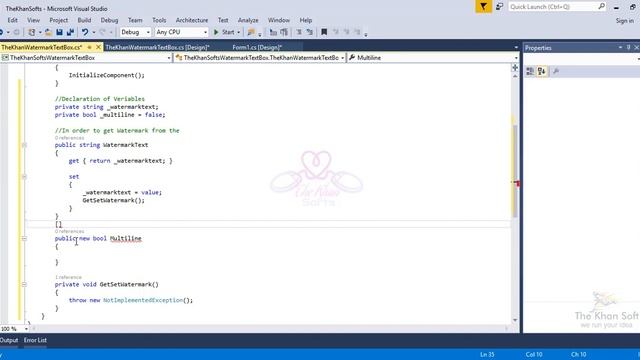Screen dimensions: 640x360
Task: Click the Property Pages wrench icon
Action: pos(556,71)
